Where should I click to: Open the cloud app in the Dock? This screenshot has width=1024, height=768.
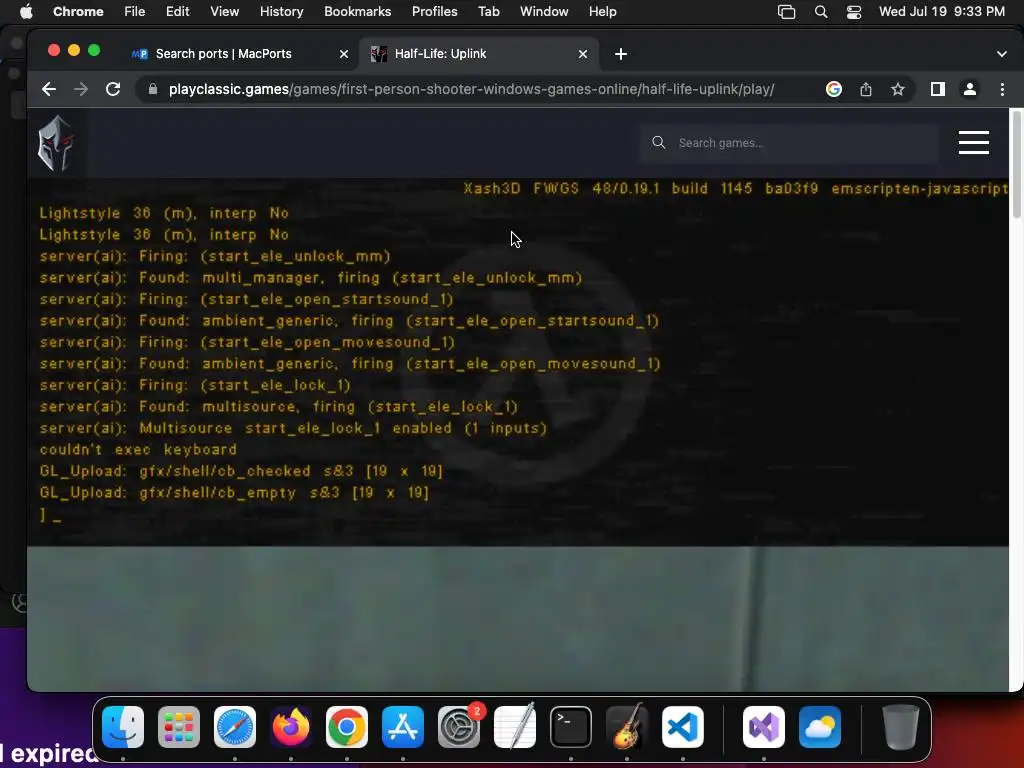pos(820,727)
